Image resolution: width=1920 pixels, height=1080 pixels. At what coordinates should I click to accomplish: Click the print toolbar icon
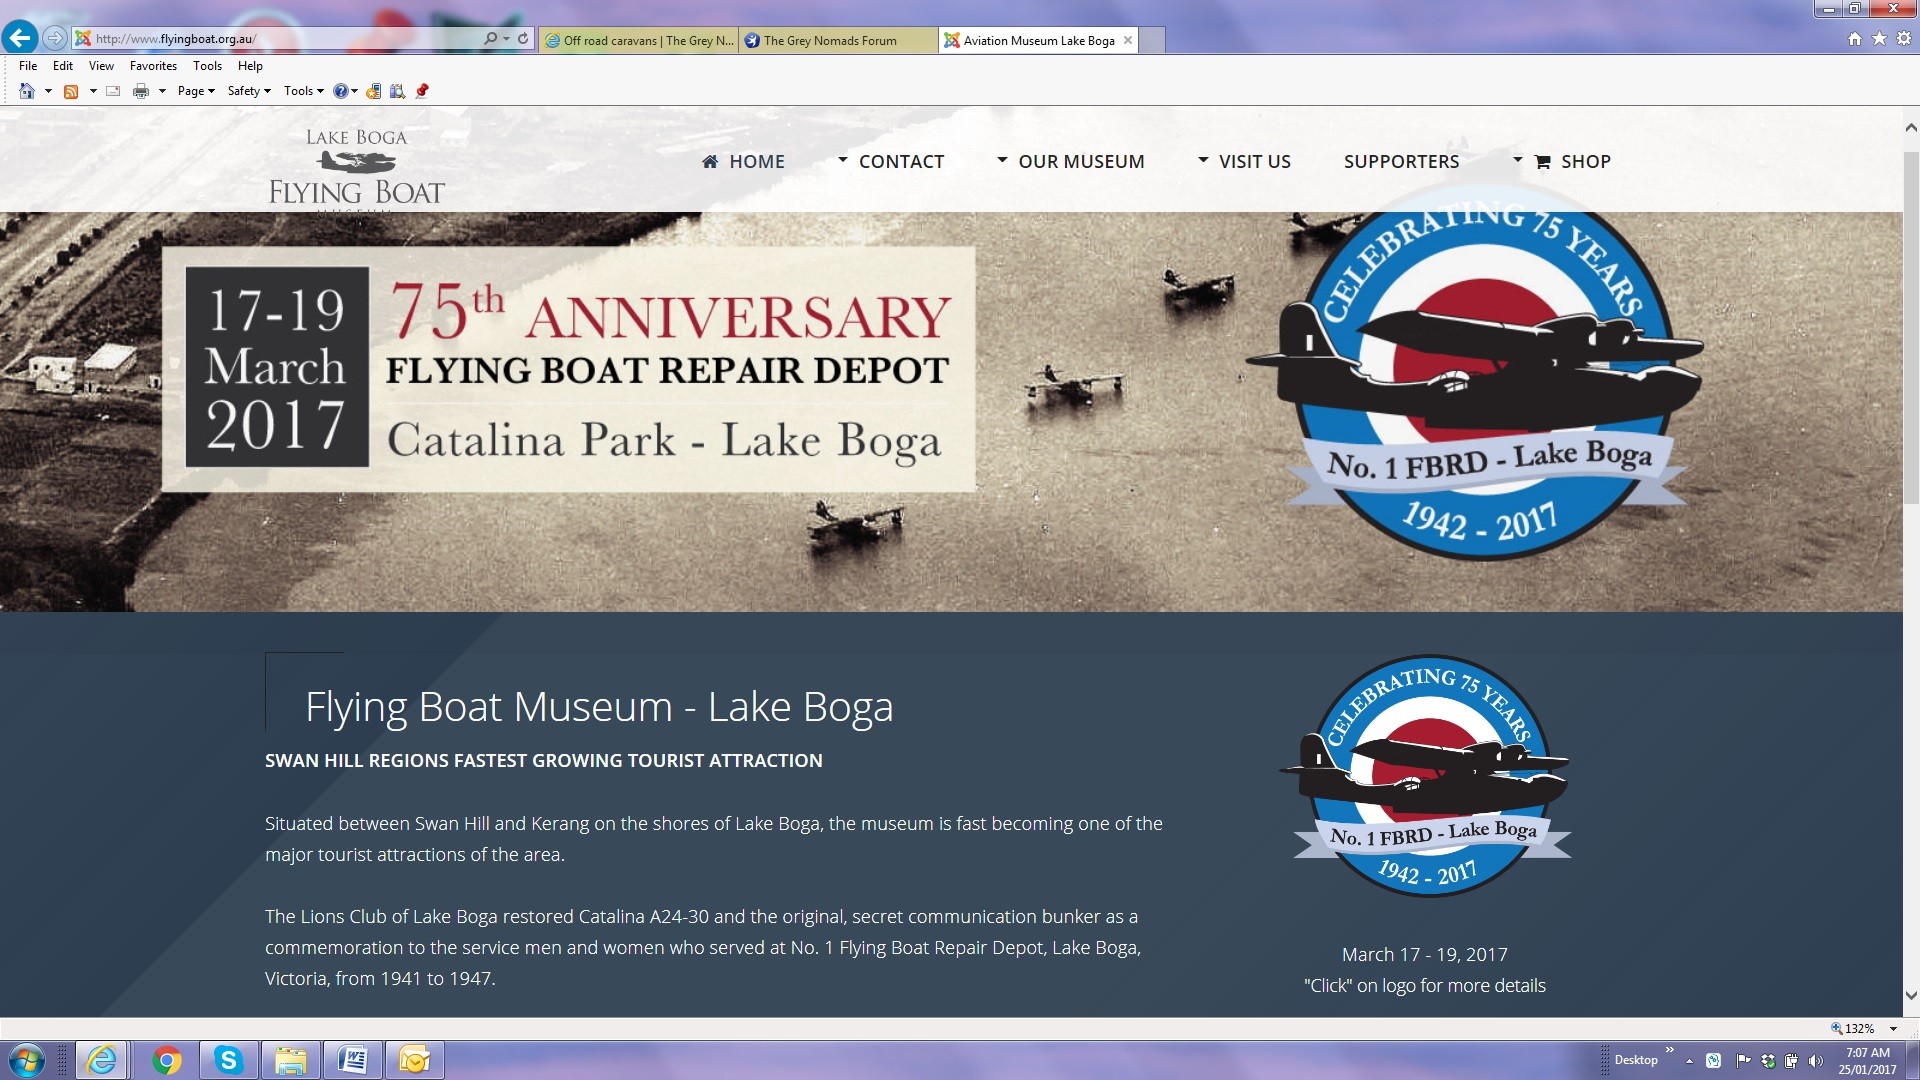coord(141,91)
